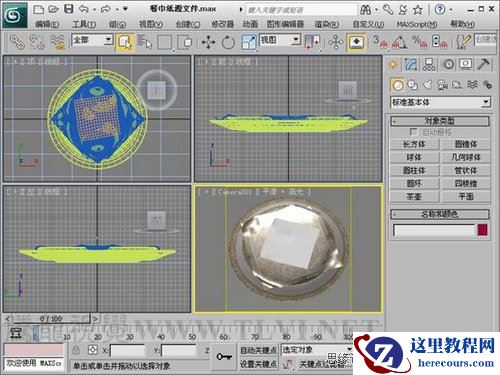Image resolution: width=500 pixels, height=375 pixels.
Task: Select the Scale tool
Action: pos(248,42)
